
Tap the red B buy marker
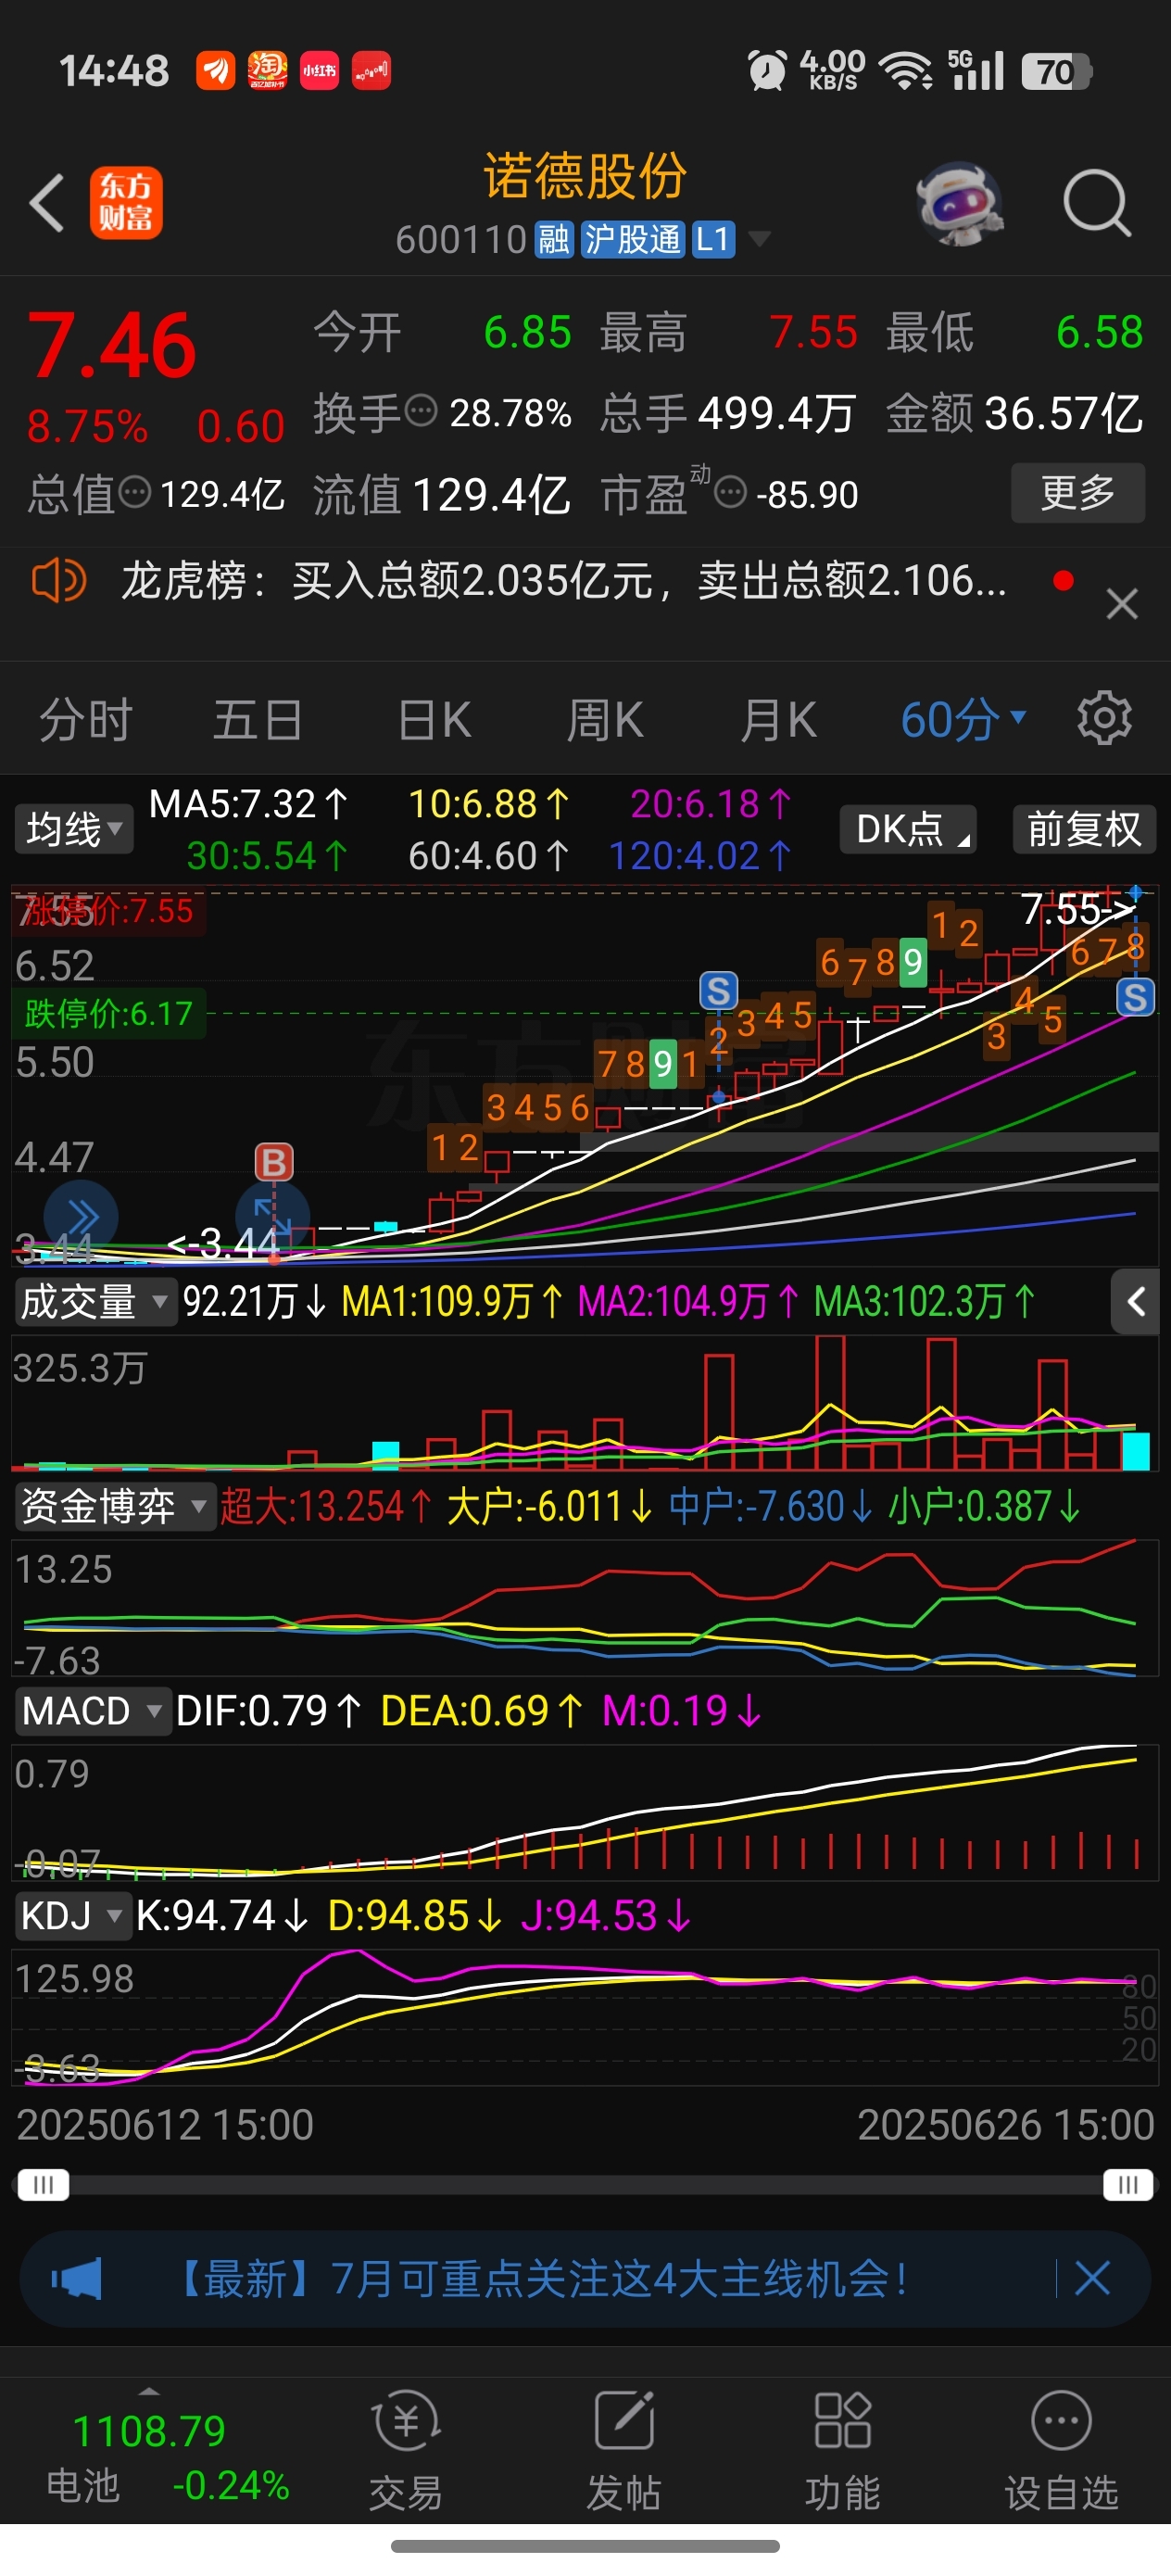tap(274, 1162)
